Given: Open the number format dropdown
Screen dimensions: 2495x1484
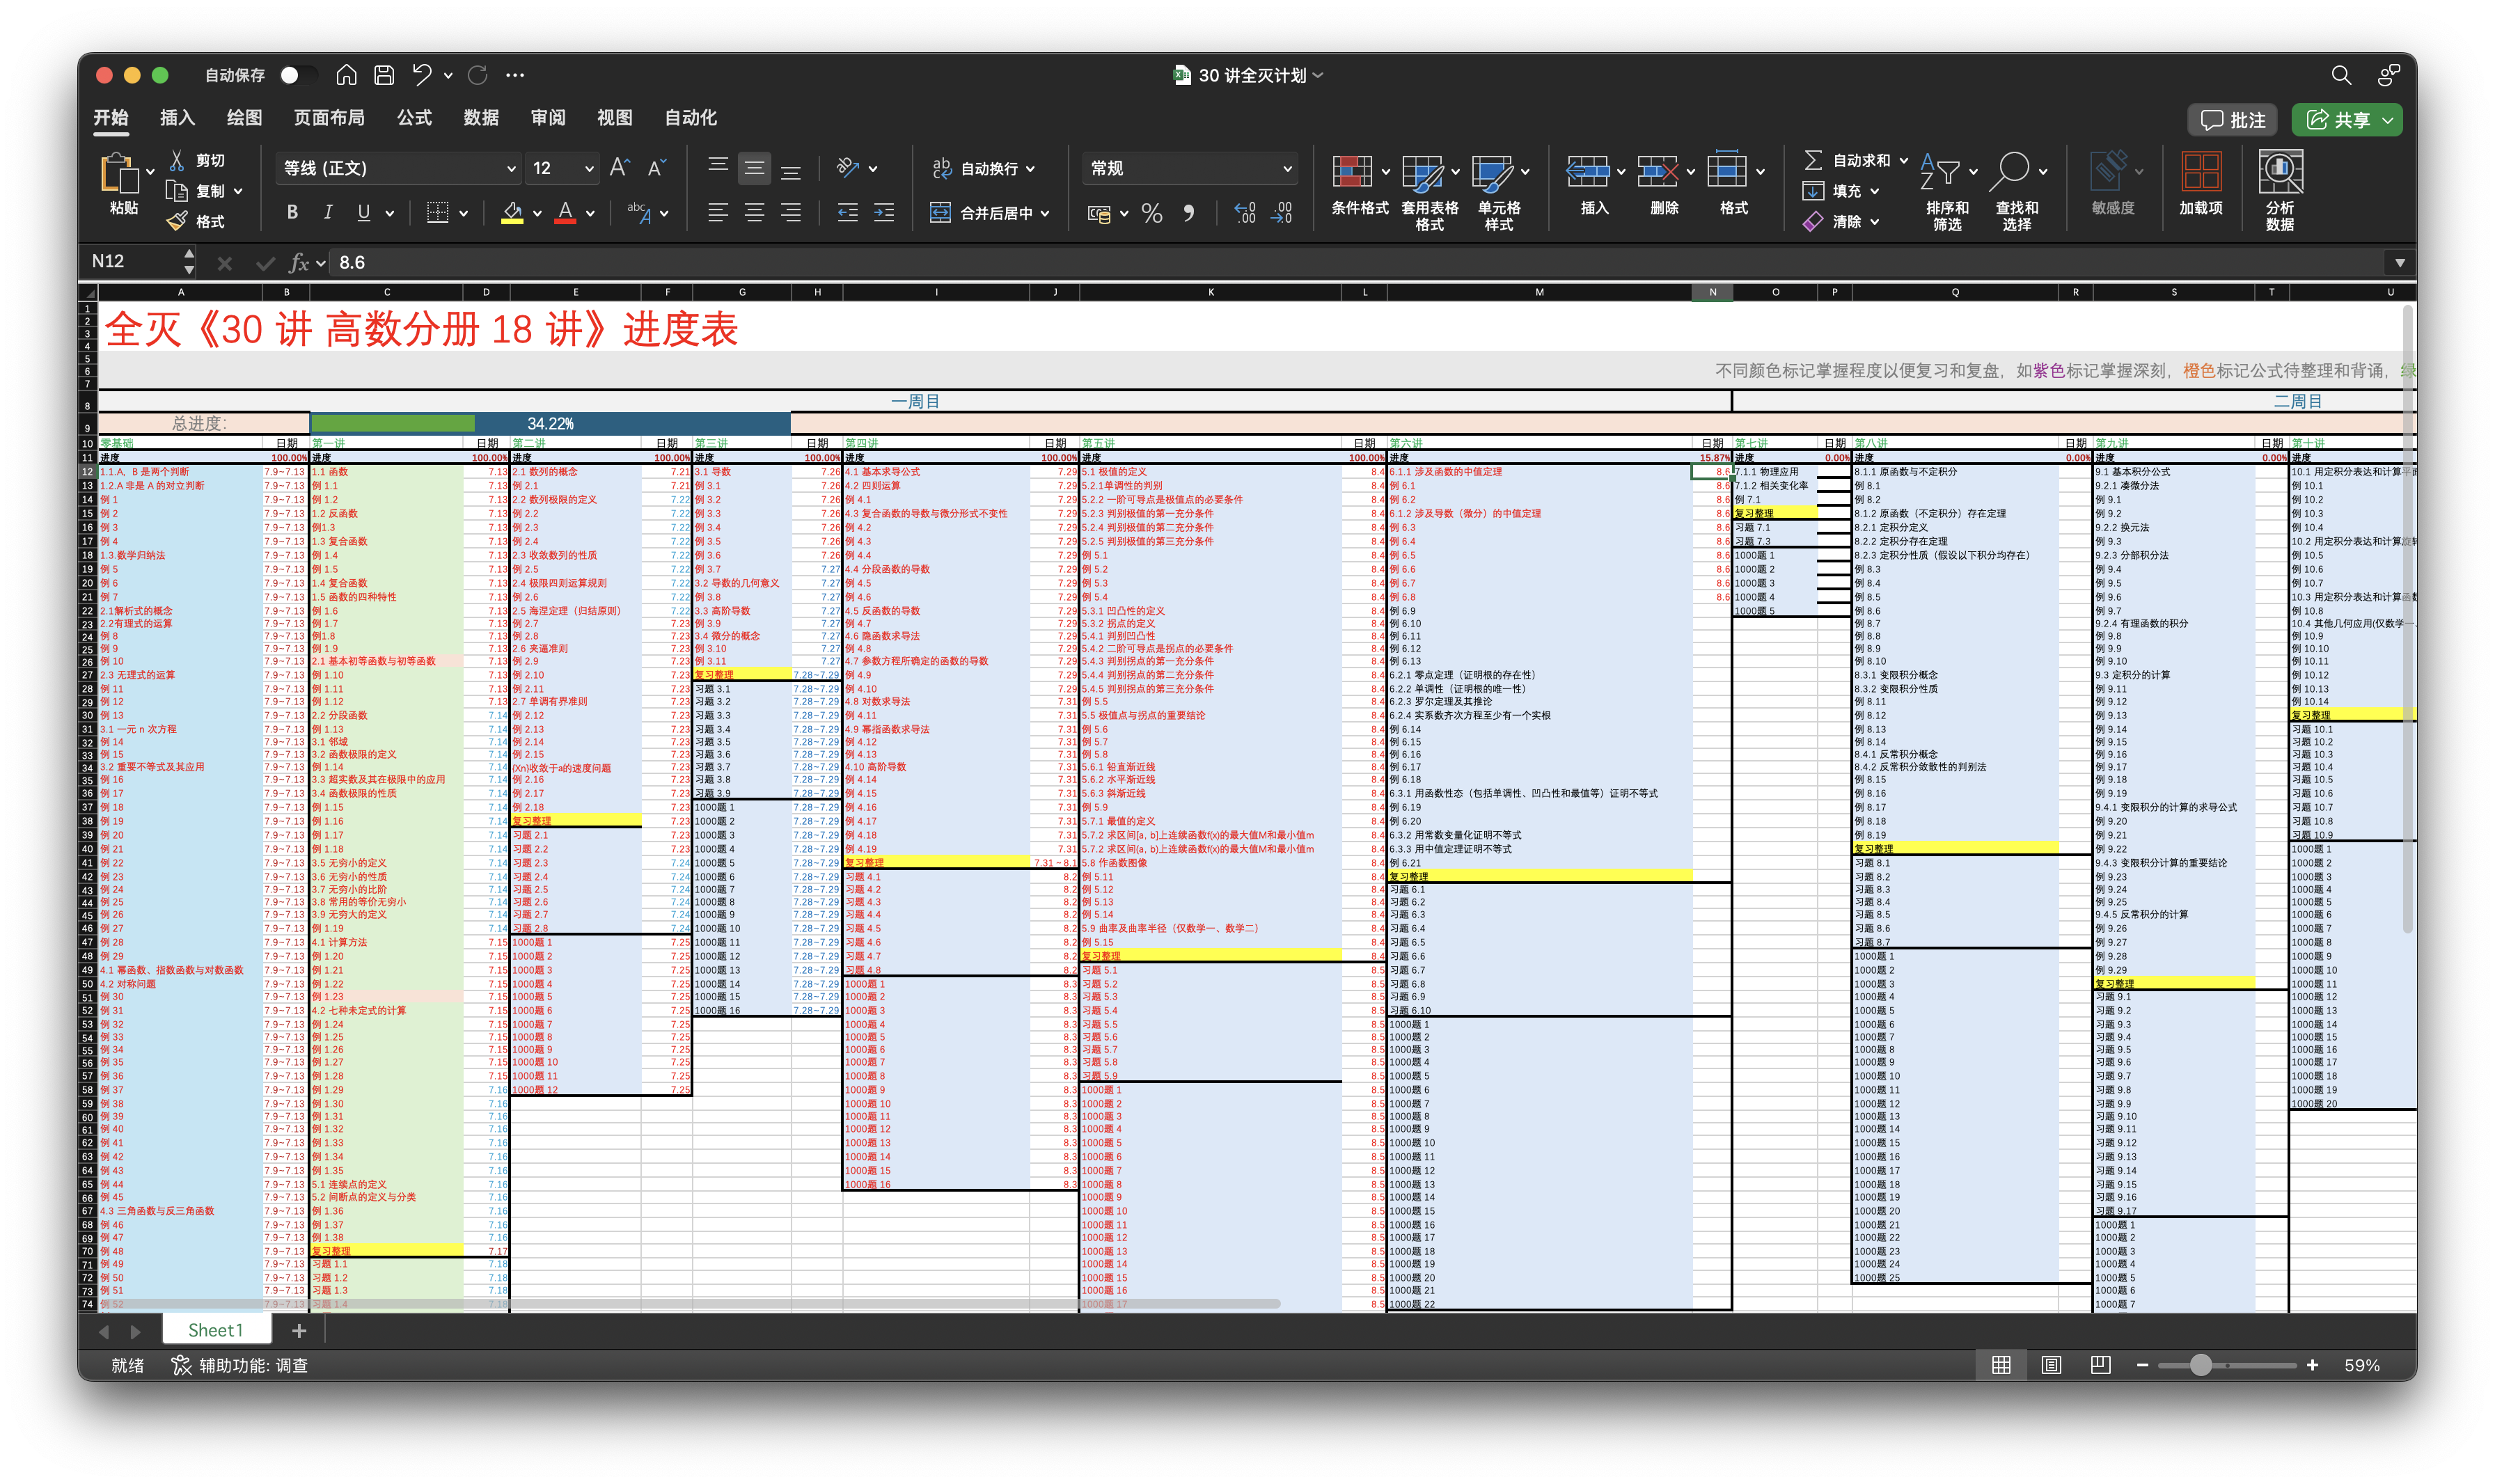Looking at the screenshot, I should click(1287, 168).
